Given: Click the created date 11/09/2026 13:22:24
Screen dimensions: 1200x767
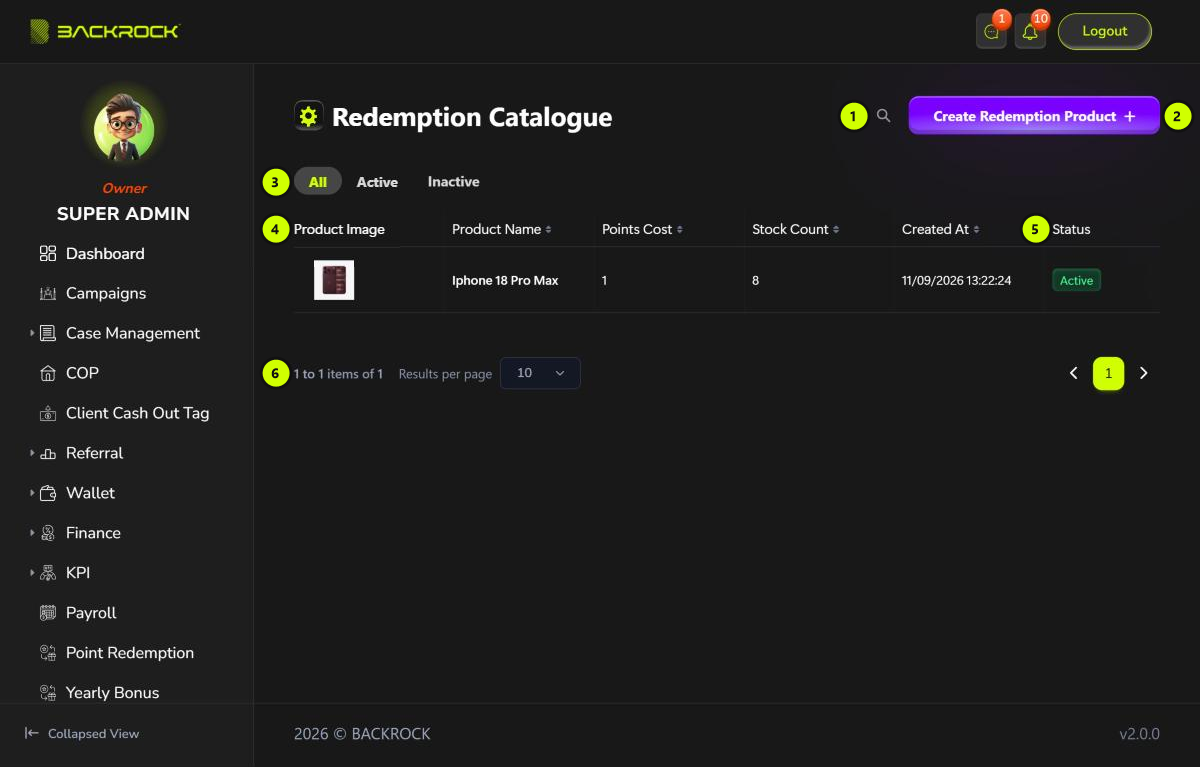Looking at the screenshot, I should click(x=956, y=281).
